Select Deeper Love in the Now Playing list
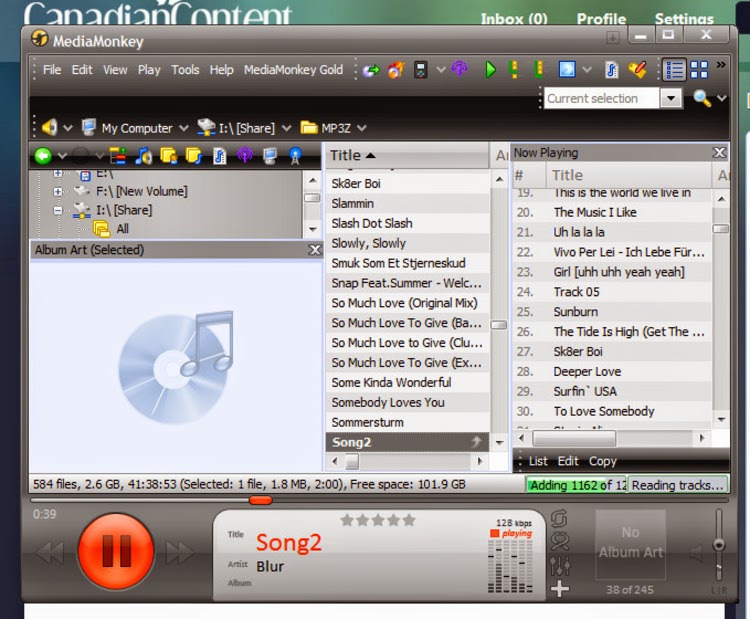 click(x=612, y=372)
